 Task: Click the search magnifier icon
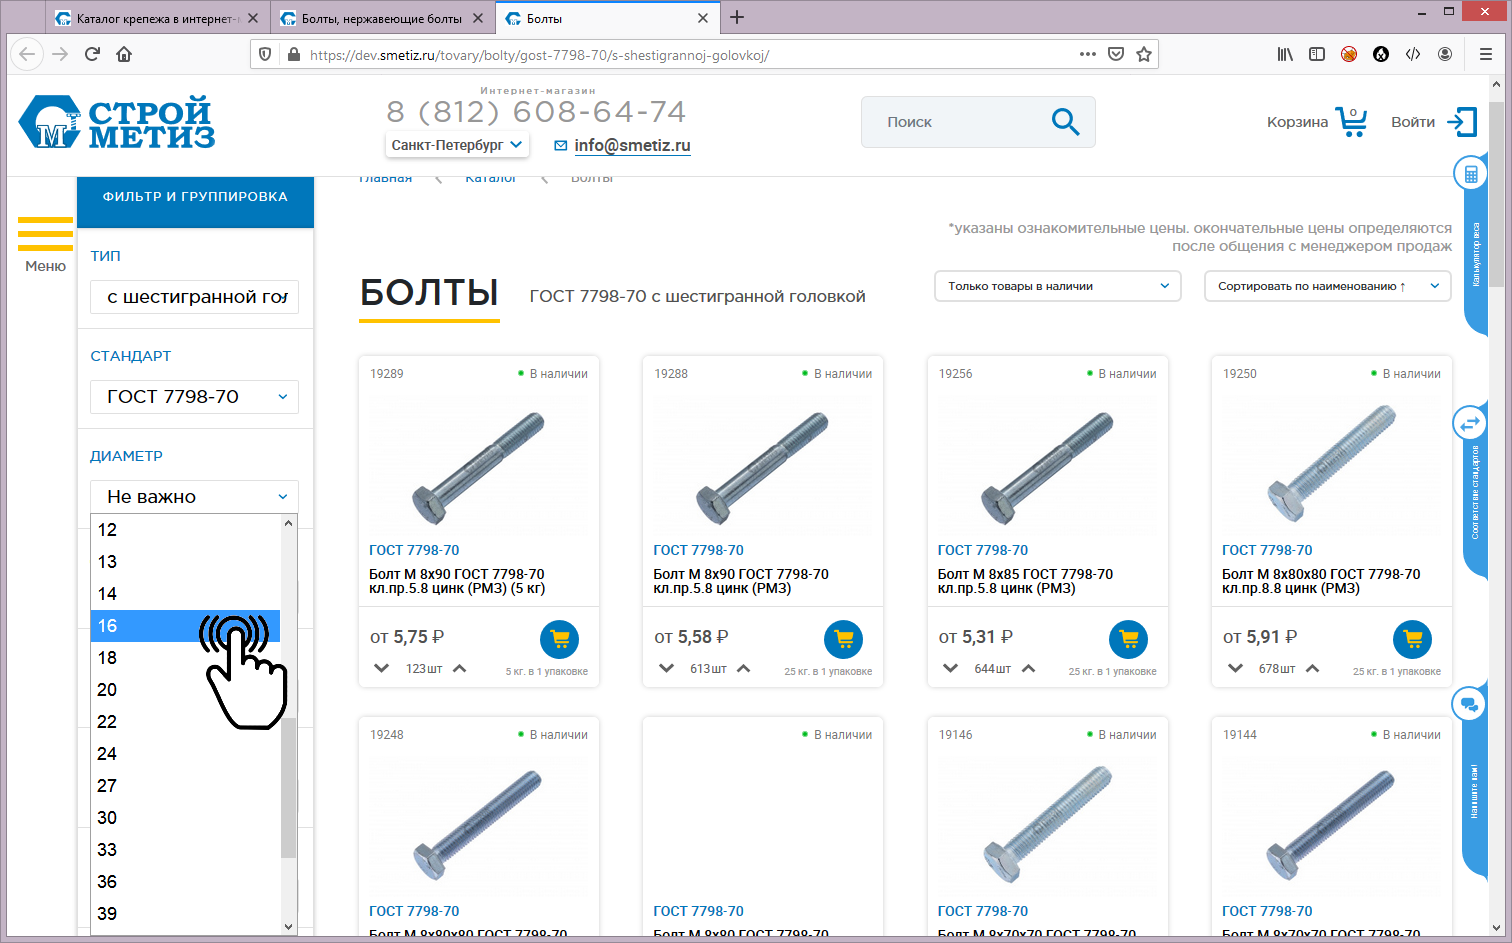(1065, 122)
